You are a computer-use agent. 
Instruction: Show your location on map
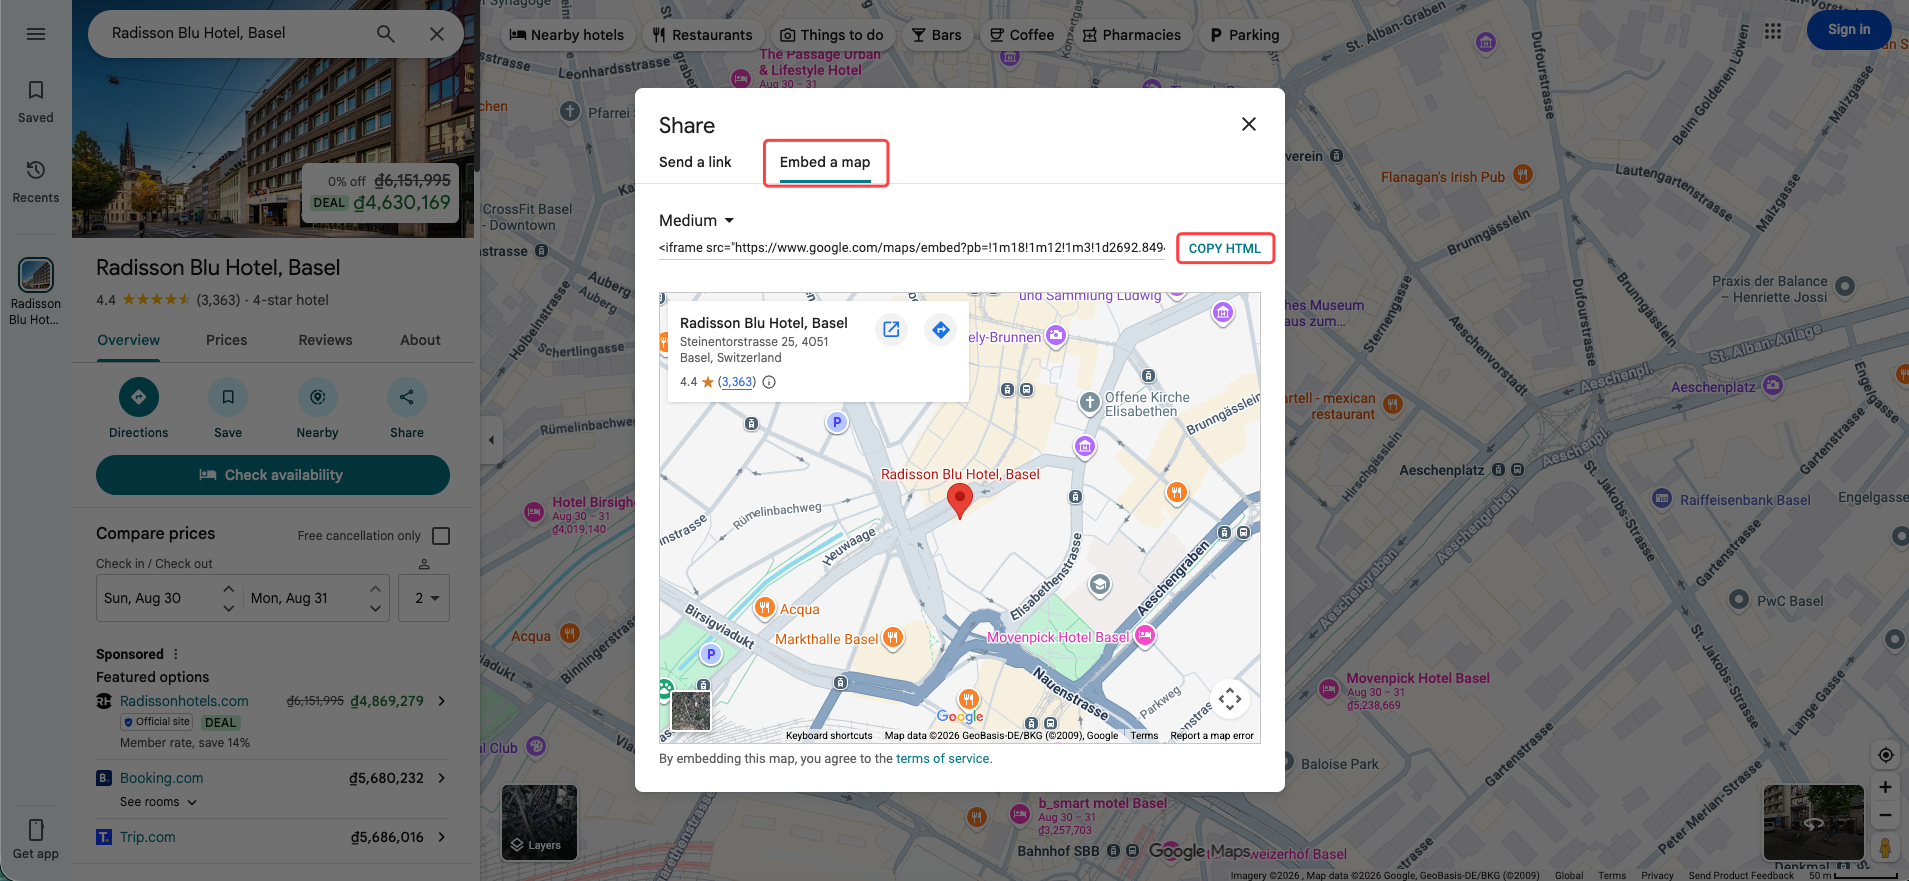click(1885, 755)
